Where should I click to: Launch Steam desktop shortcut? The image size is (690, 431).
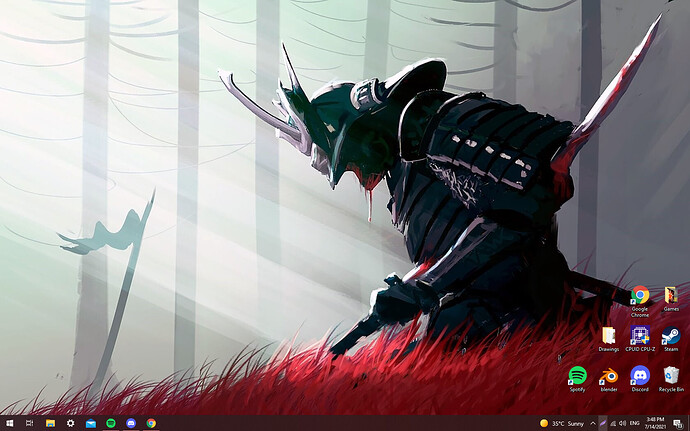pos(671,339)
